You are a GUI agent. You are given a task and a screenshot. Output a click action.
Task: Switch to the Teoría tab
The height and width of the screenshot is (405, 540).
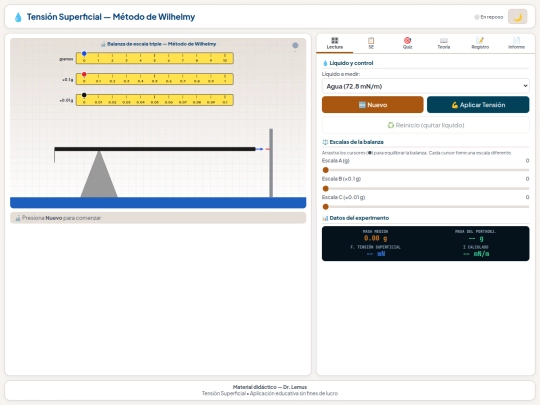click(444, 43)
